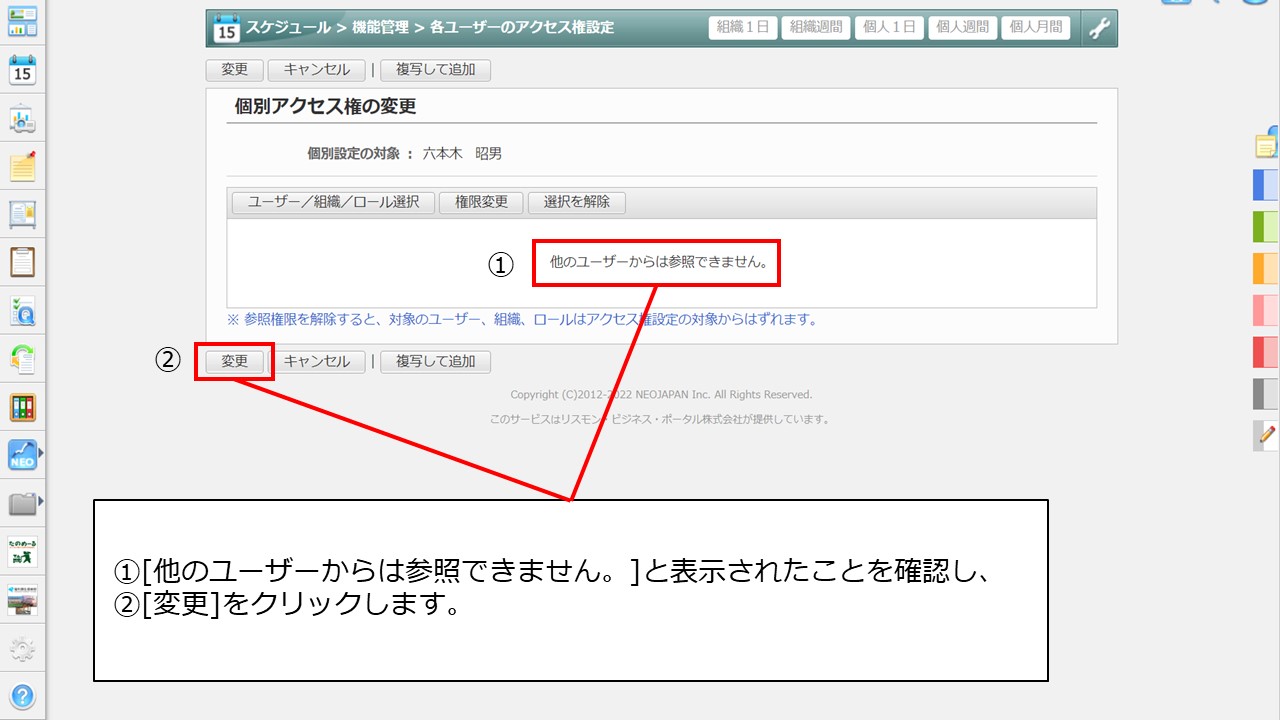Click ユーザー／組織／ロール選択 button
The image size is (1280, 720).
pos(333,202)
